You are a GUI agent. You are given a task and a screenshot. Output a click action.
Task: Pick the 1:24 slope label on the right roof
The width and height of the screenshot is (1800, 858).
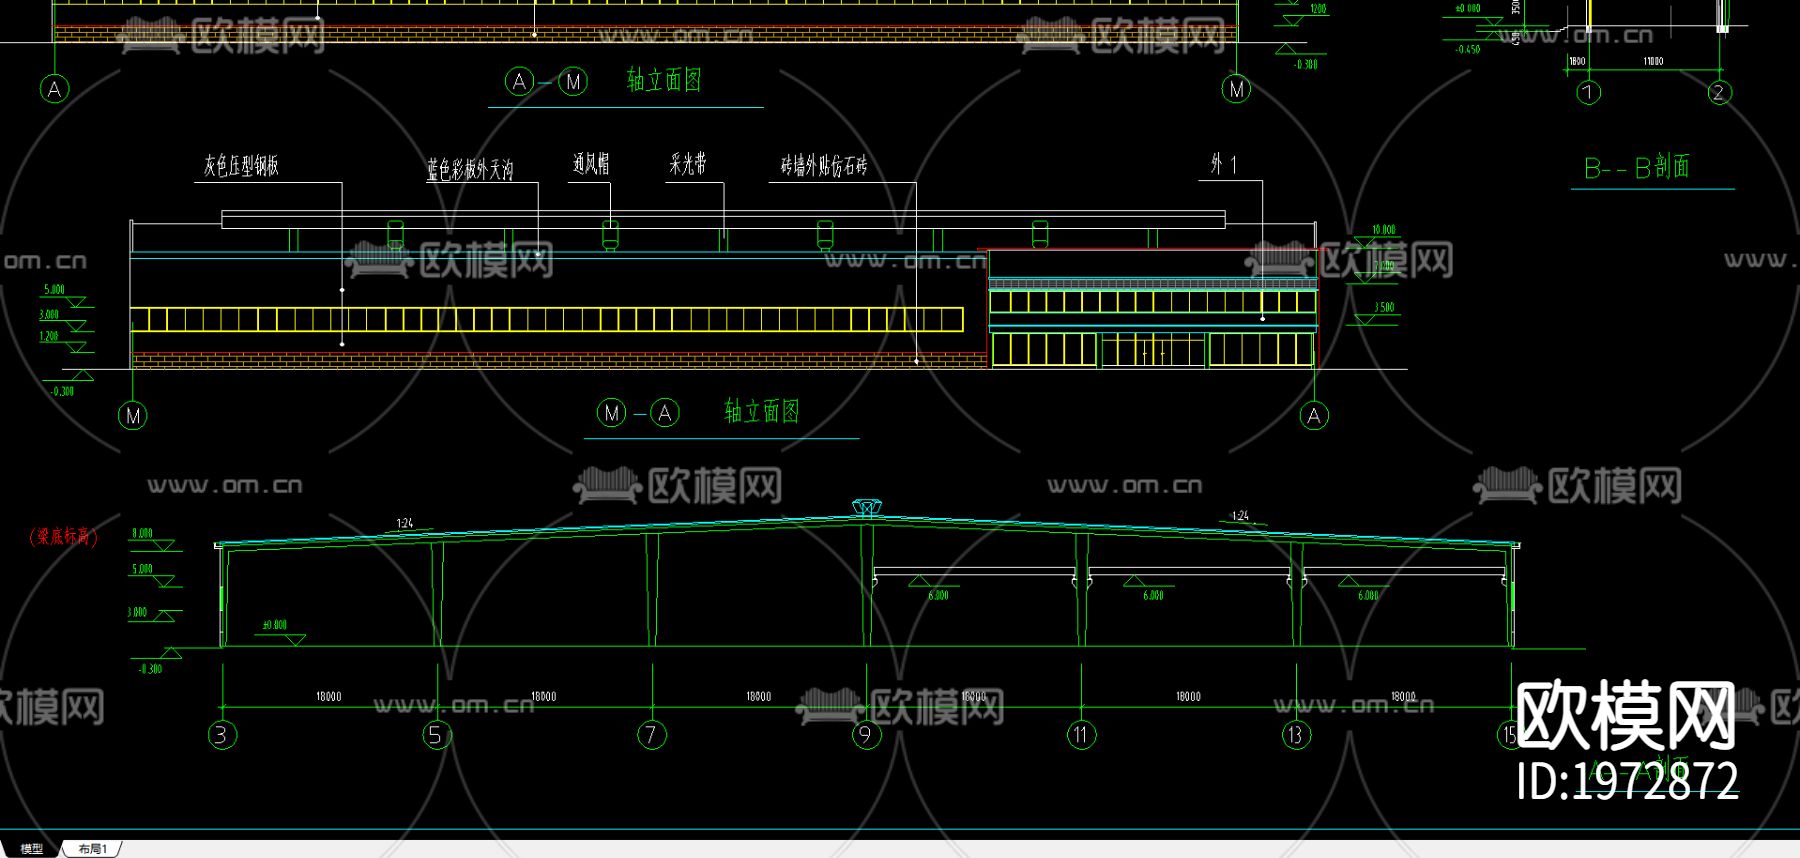(1240, 516)
